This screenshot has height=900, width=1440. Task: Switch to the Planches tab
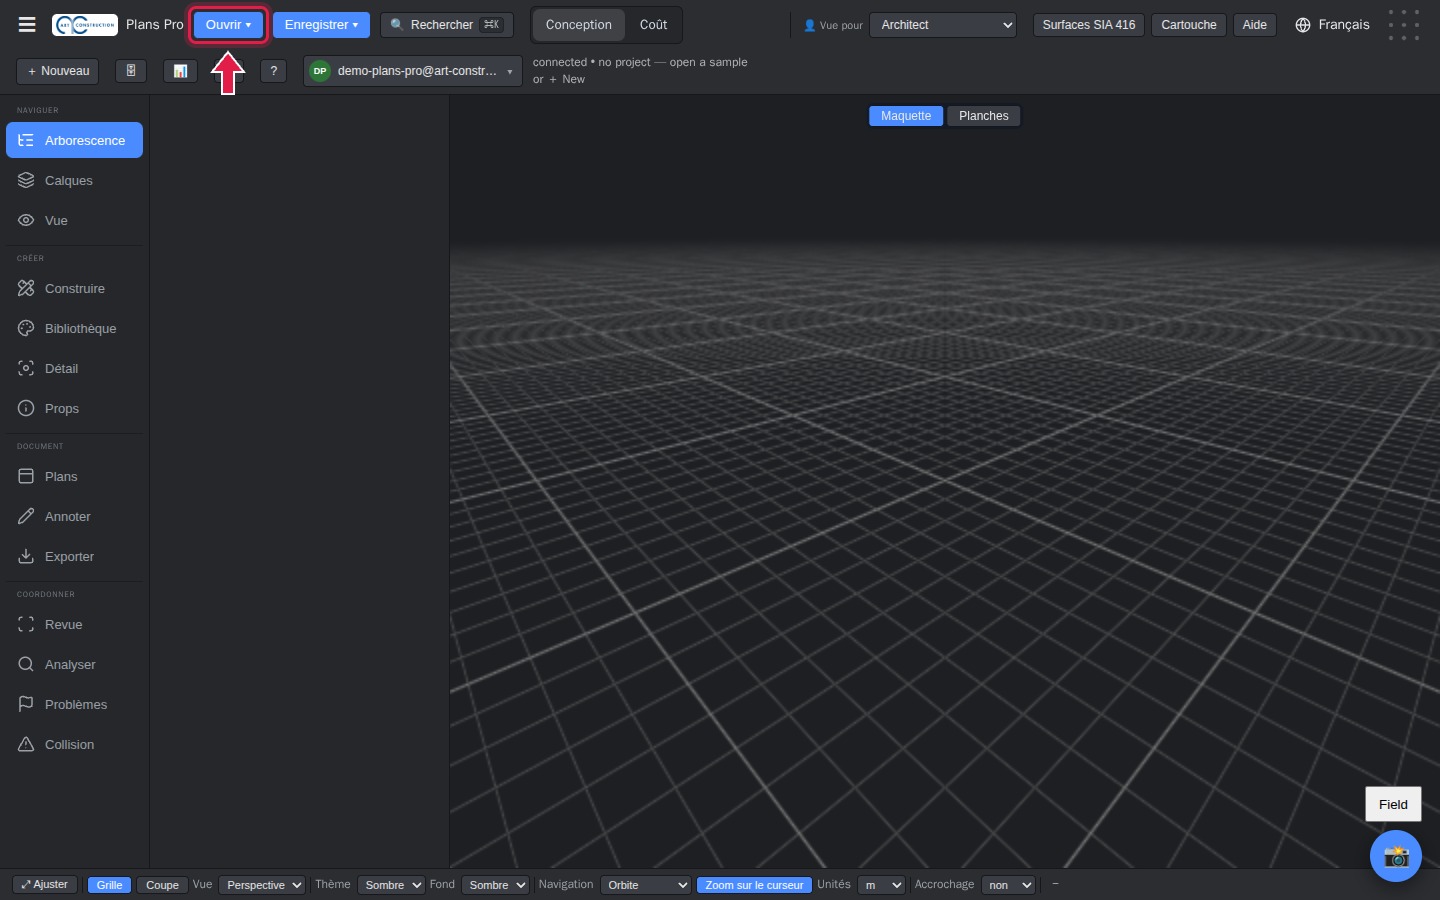click(984, 116)
